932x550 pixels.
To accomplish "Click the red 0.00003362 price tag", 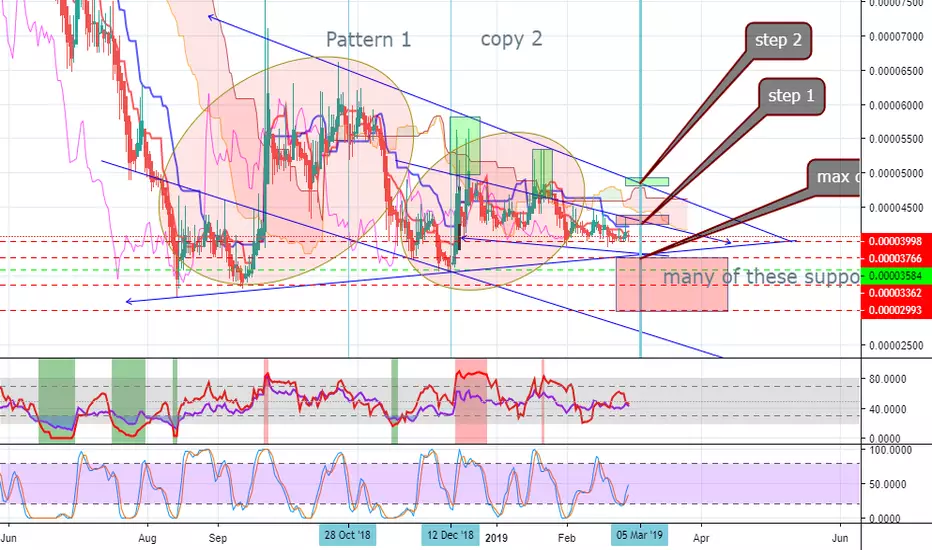I will point(896,293).
